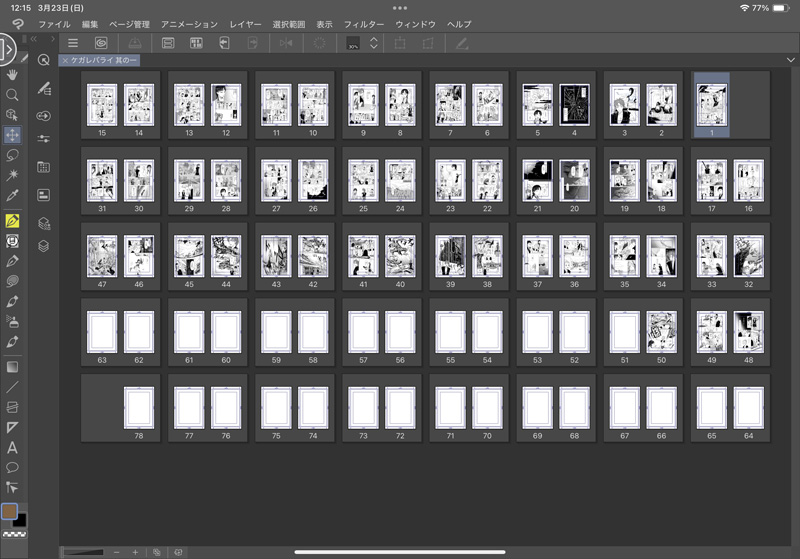Select the Gradient tool
The height and width of the screenshot is (559, 800).
click(x=12, y=366)
